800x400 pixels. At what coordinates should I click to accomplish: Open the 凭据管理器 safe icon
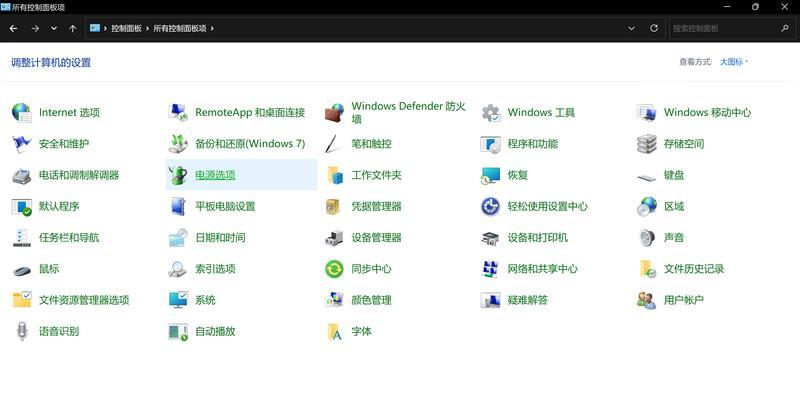[334, 207]
